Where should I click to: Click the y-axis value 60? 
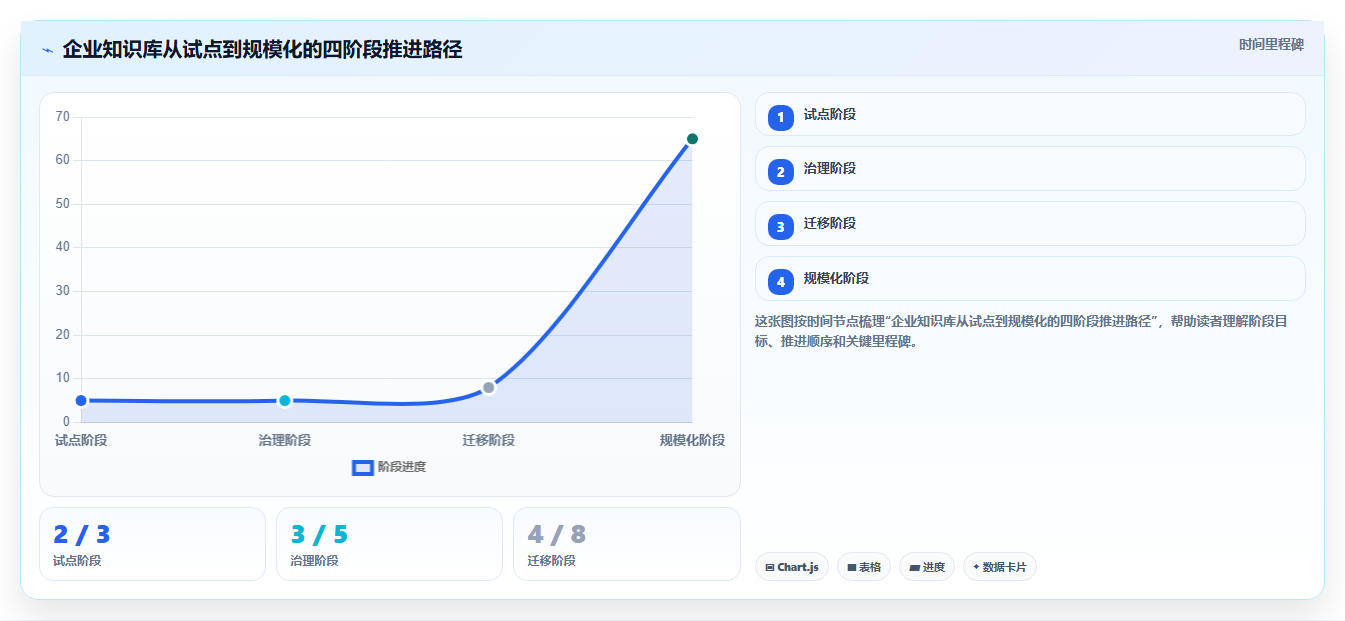[62, 160]
